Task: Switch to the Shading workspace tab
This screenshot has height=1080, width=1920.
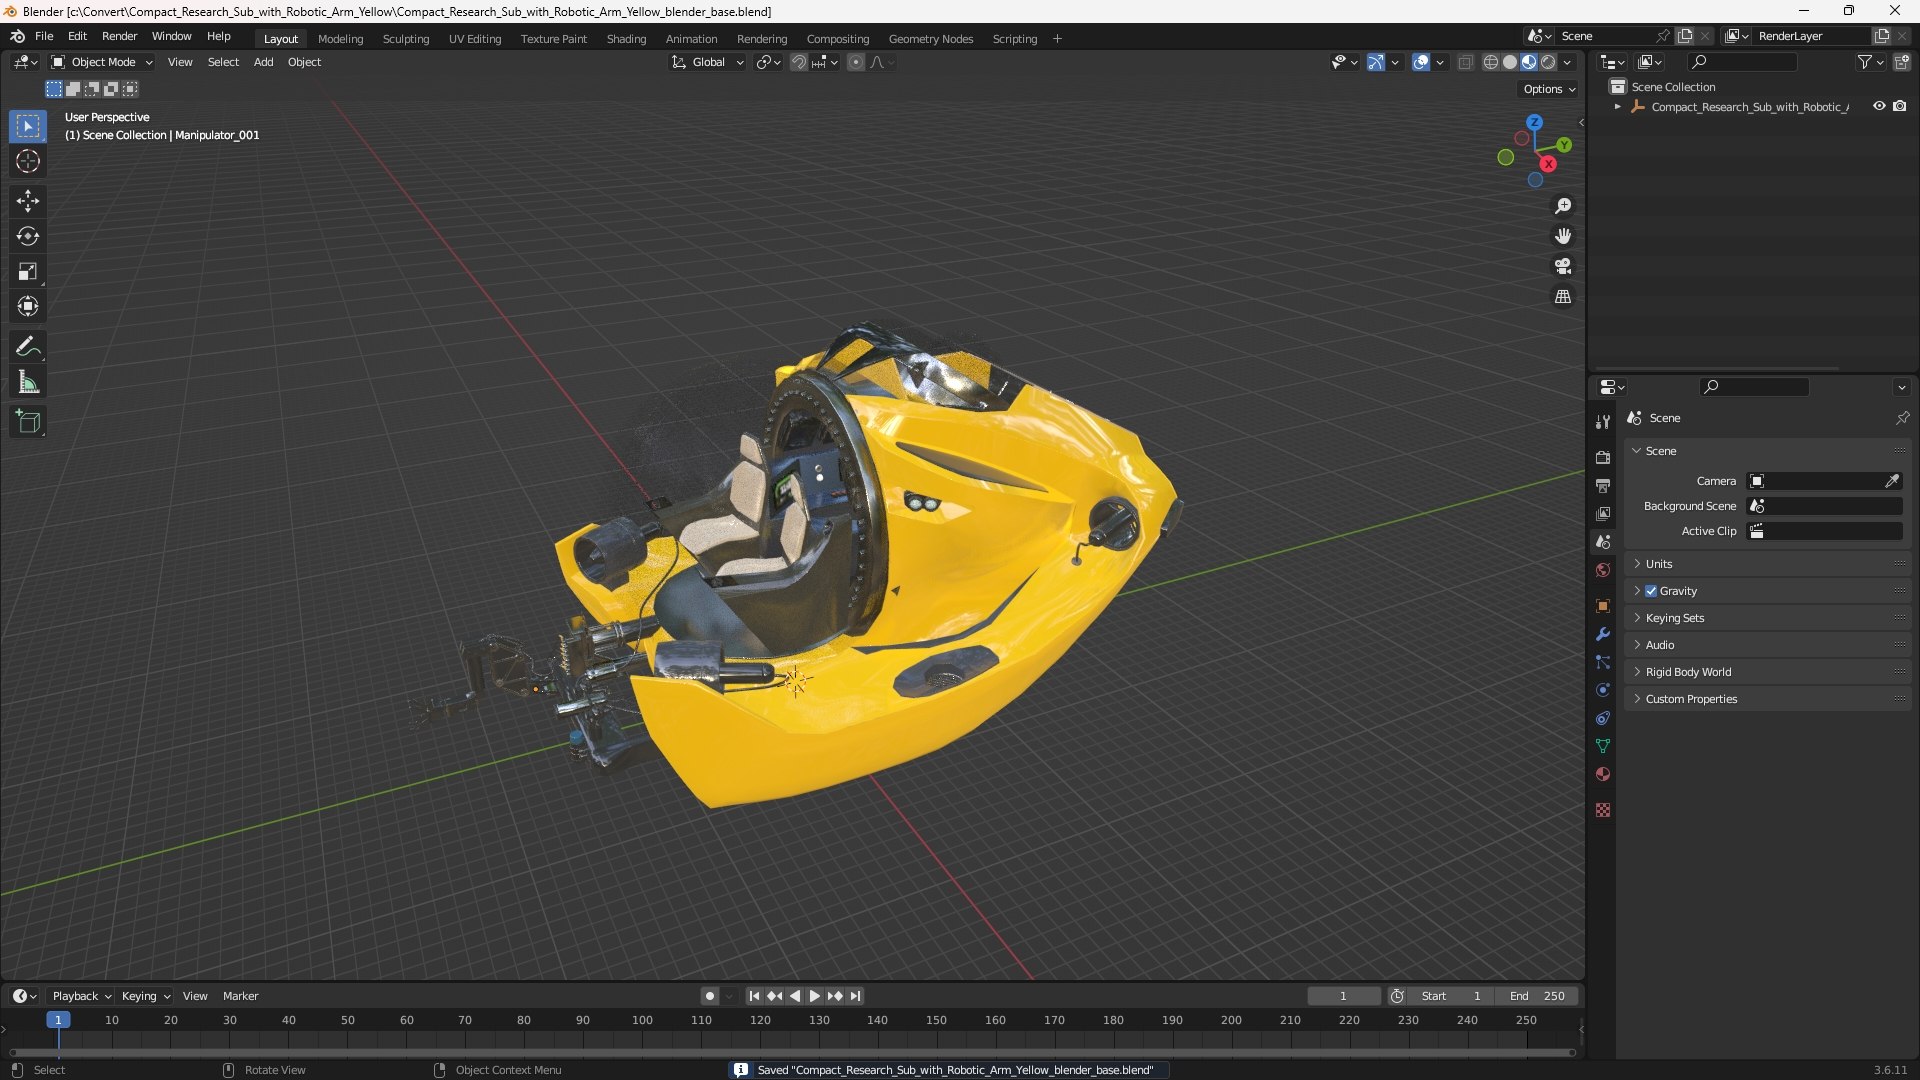Action: 626,39
